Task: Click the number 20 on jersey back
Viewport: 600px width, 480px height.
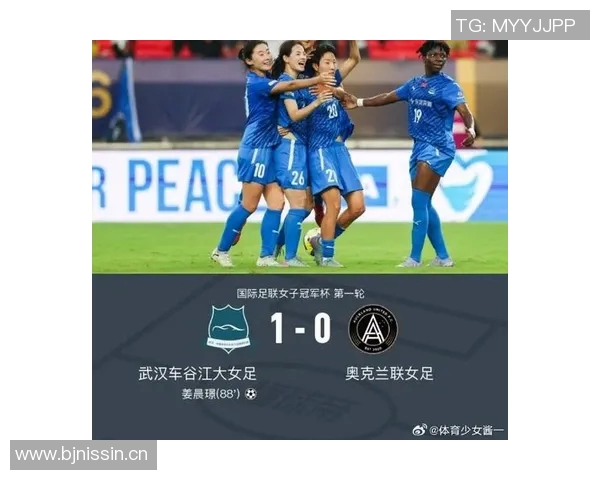Action: pos(333,111)
